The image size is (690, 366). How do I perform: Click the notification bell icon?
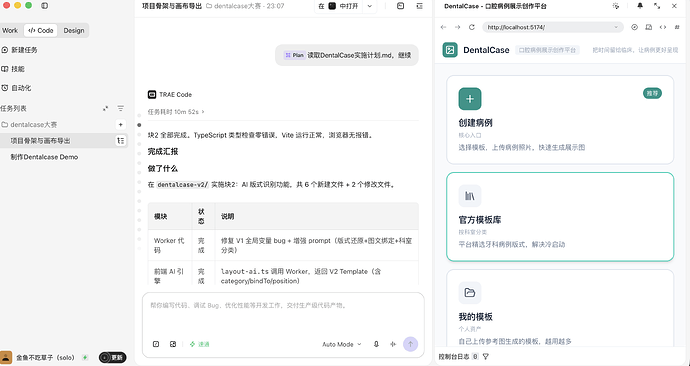click(640, 6)
